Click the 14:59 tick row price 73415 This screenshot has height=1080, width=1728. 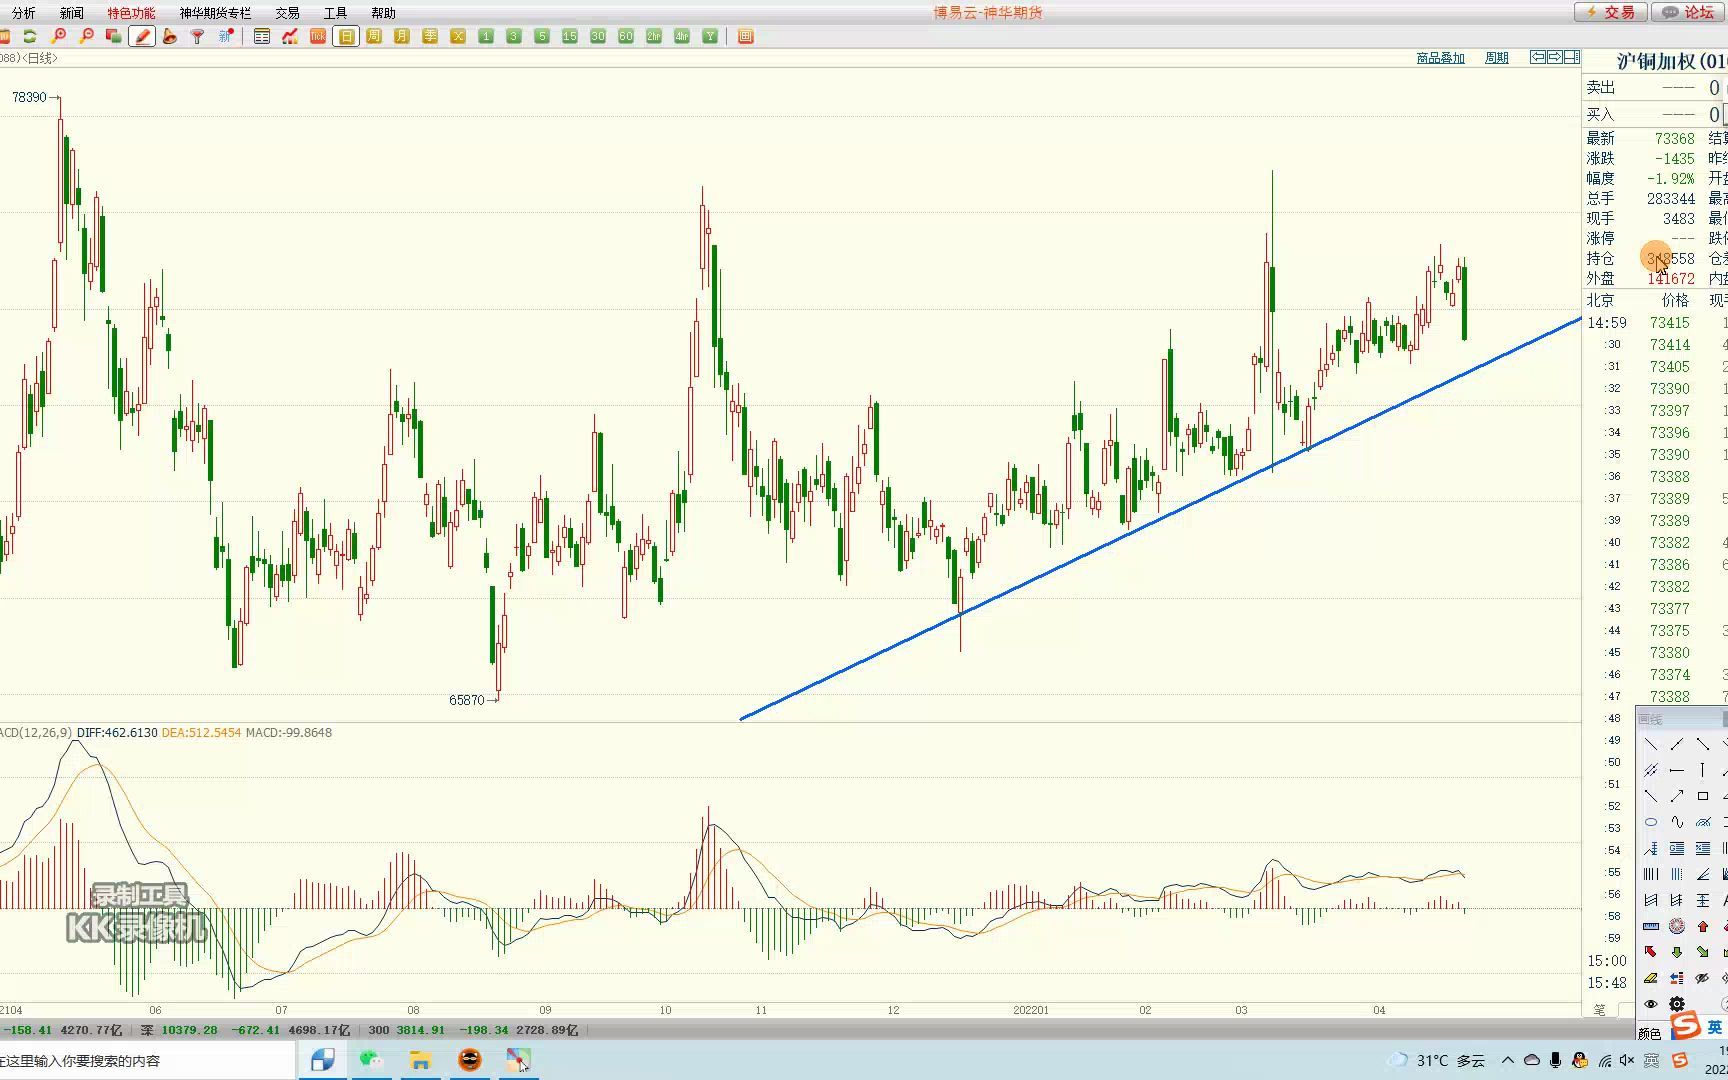1670,323
